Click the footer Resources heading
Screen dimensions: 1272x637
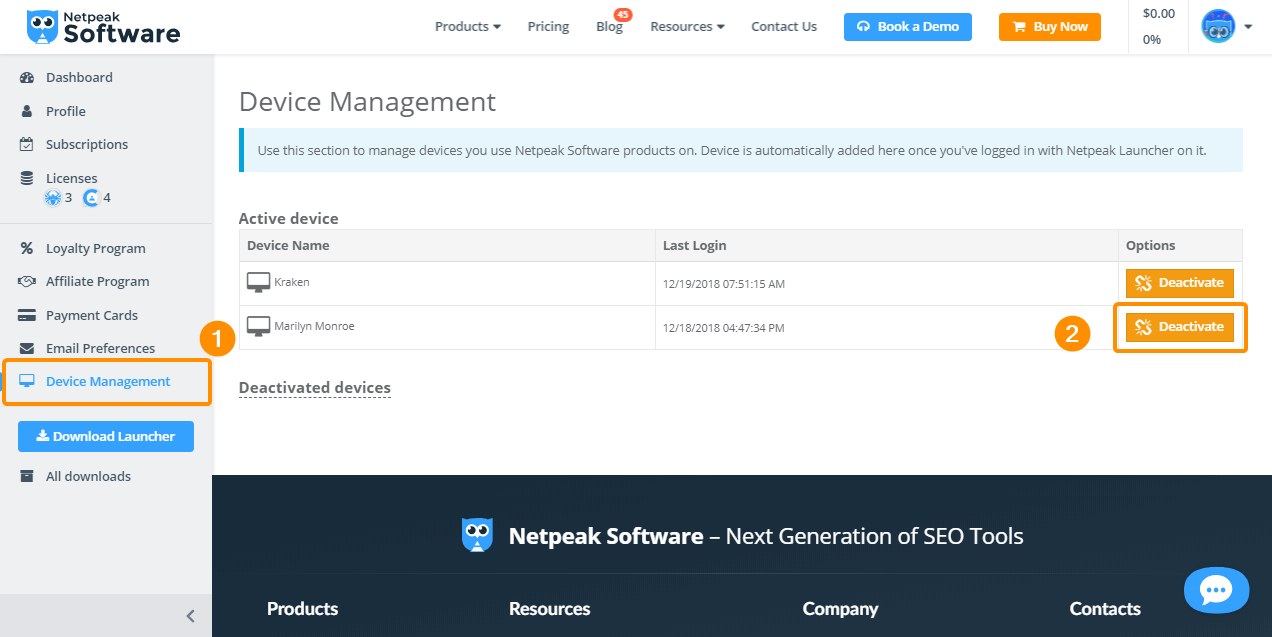pyautogui.click(x=549, y=609)
